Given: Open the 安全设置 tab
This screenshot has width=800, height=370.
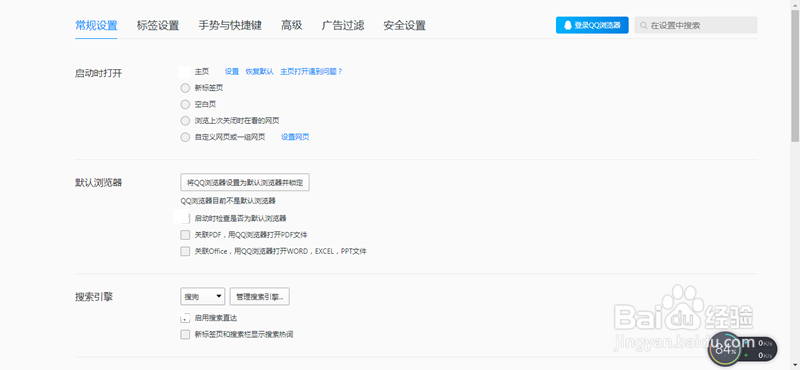Looking at the screenshot, I should coord(404,26).
